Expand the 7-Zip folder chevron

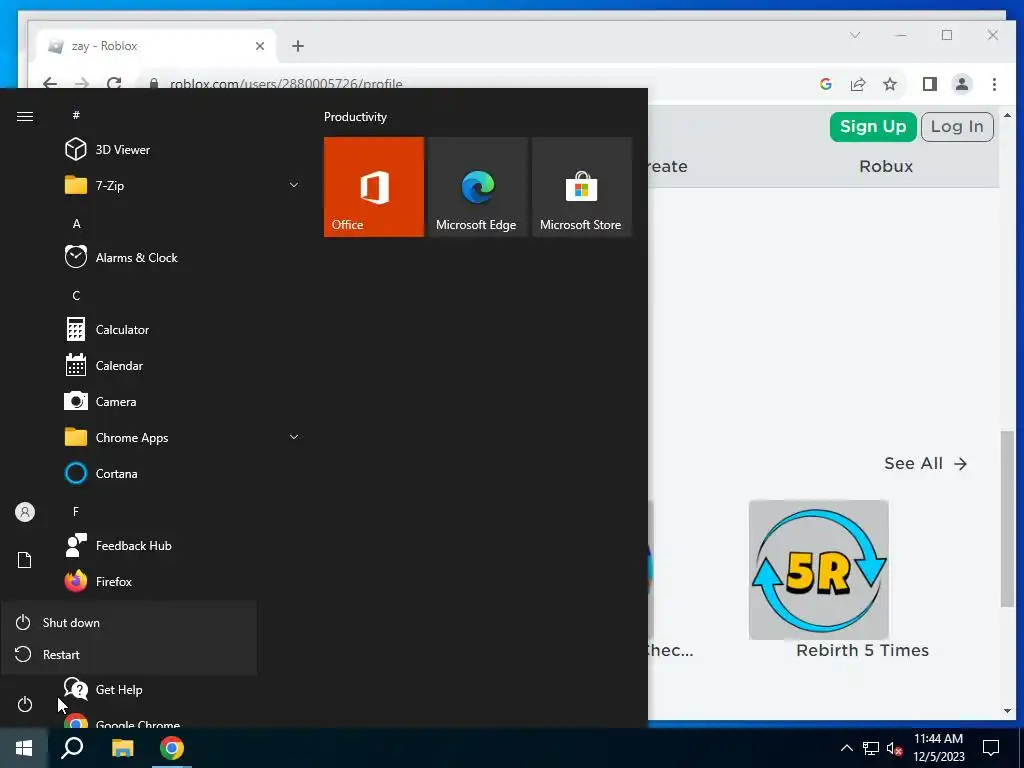[x=294, y=185]
